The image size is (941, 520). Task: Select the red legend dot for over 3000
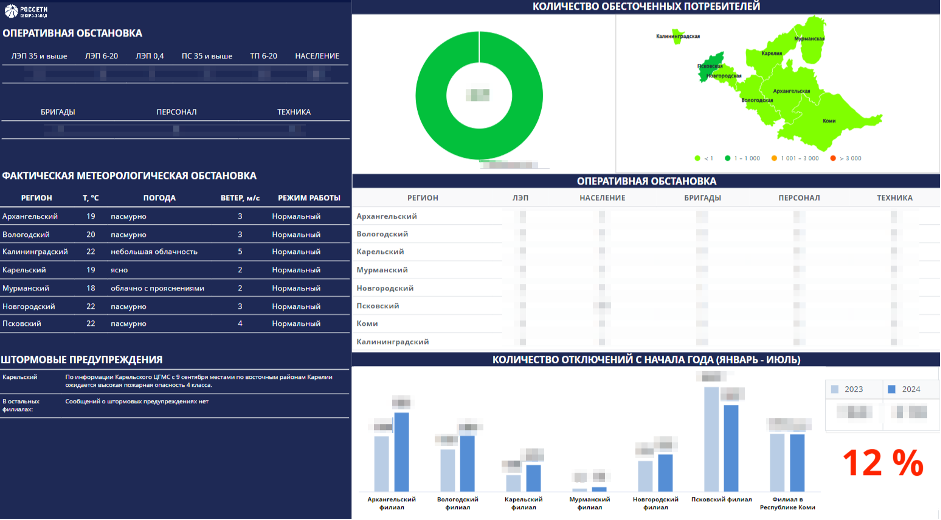832,159
